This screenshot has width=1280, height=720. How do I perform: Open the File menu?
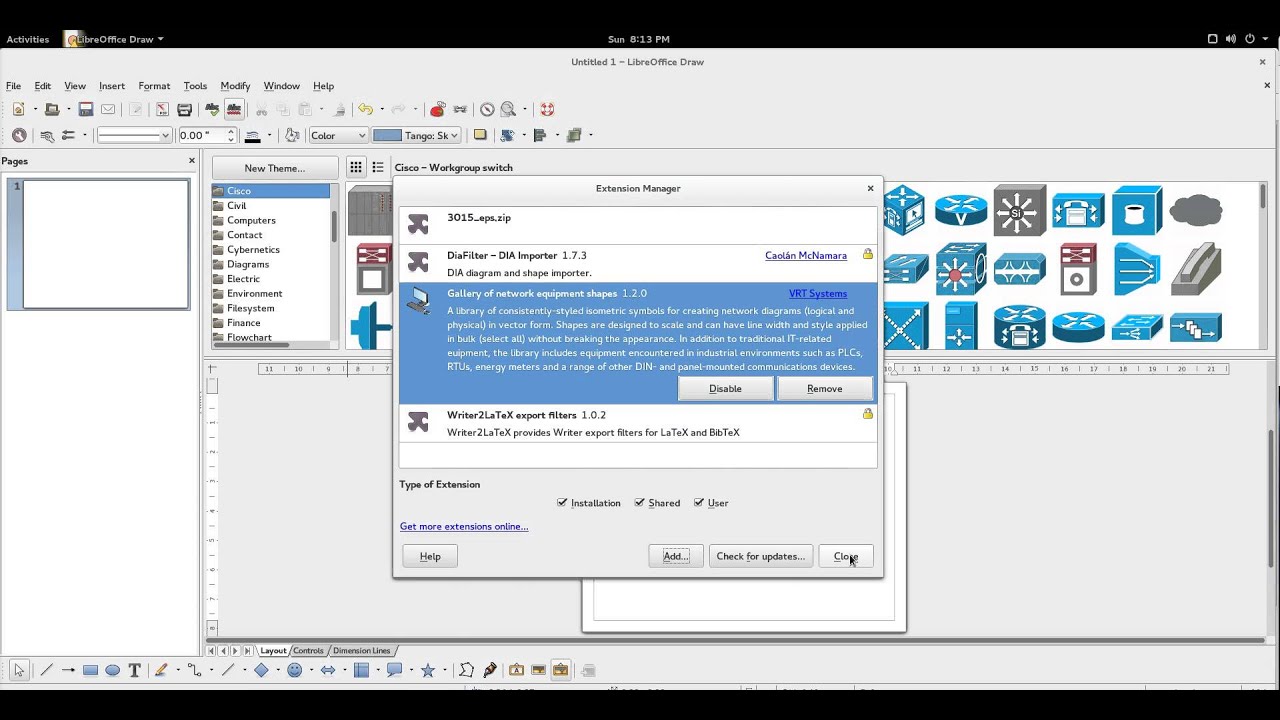point(13,86)
